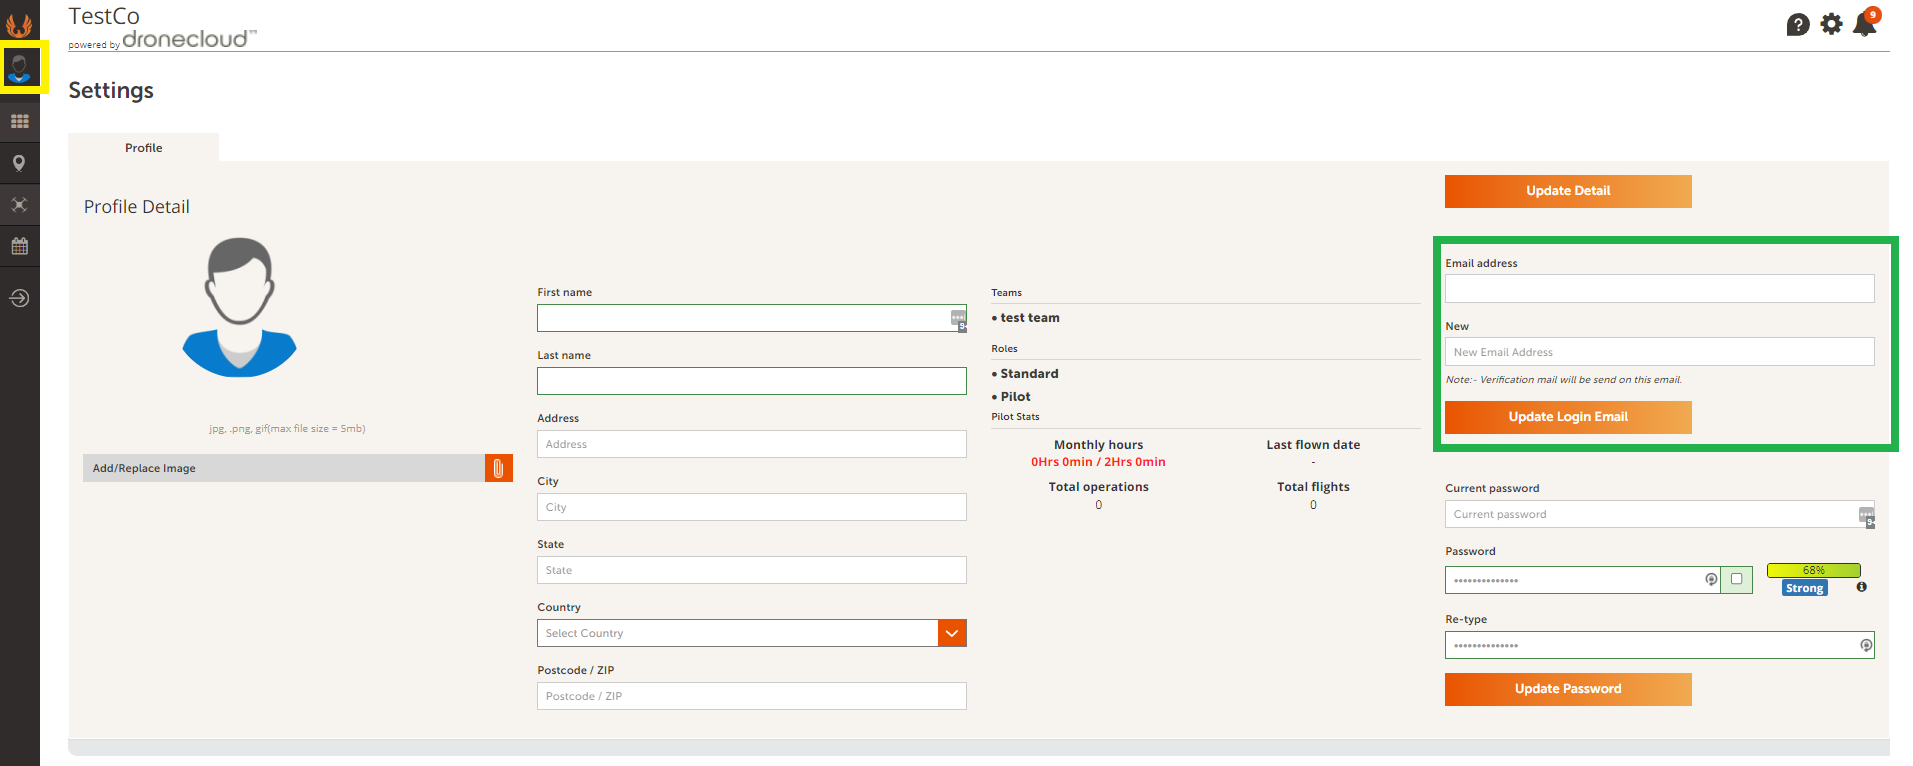
Task: Focus the new Password field
Action: (x=1583, y=580)
